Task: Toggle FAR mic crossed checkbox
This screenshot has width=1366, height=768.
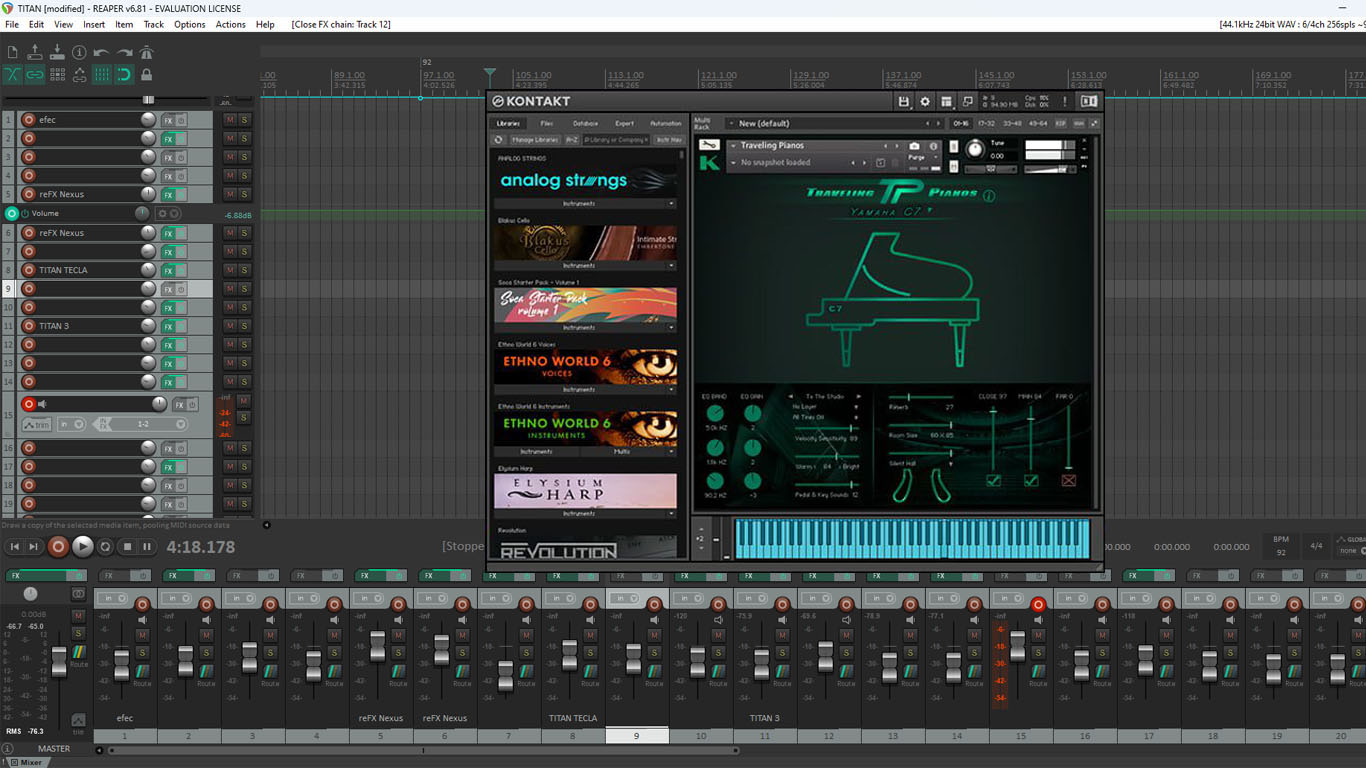Action: point(1069,481)
